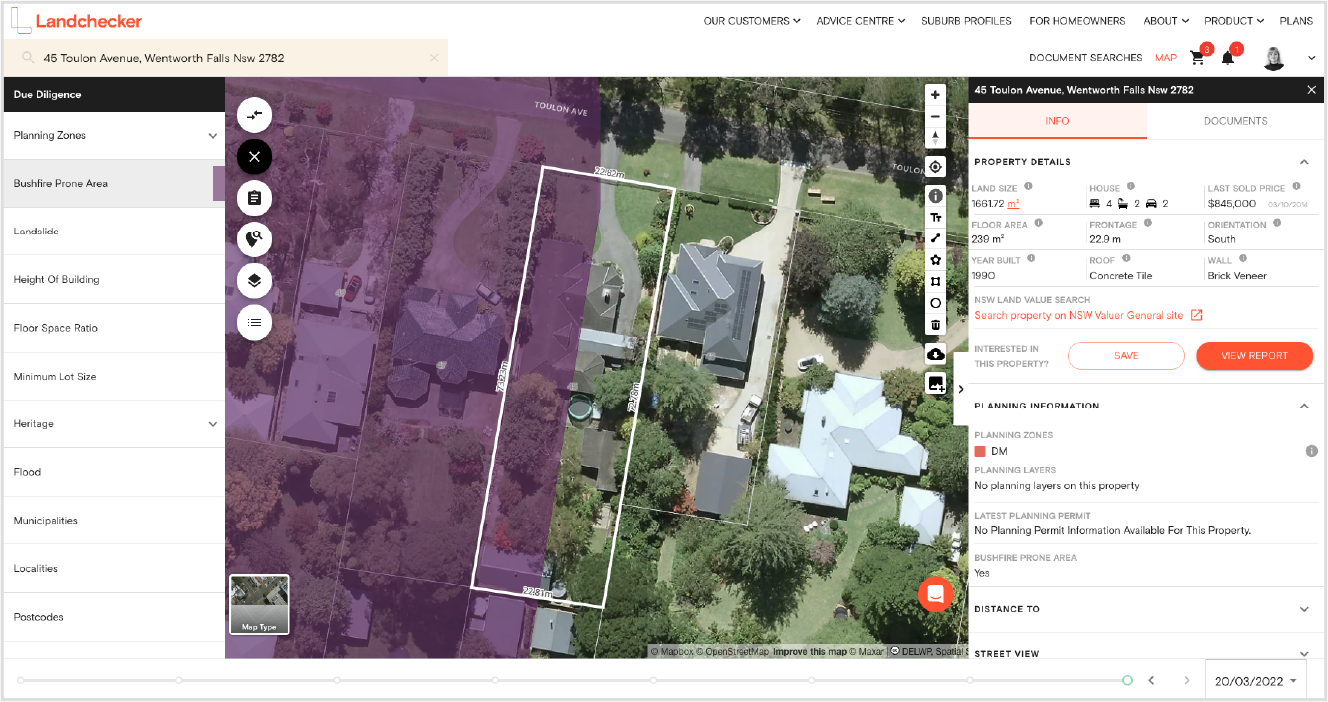This screenshot has width=1328, height=702.
Task: Save this property
Action: coord(1126,356)
